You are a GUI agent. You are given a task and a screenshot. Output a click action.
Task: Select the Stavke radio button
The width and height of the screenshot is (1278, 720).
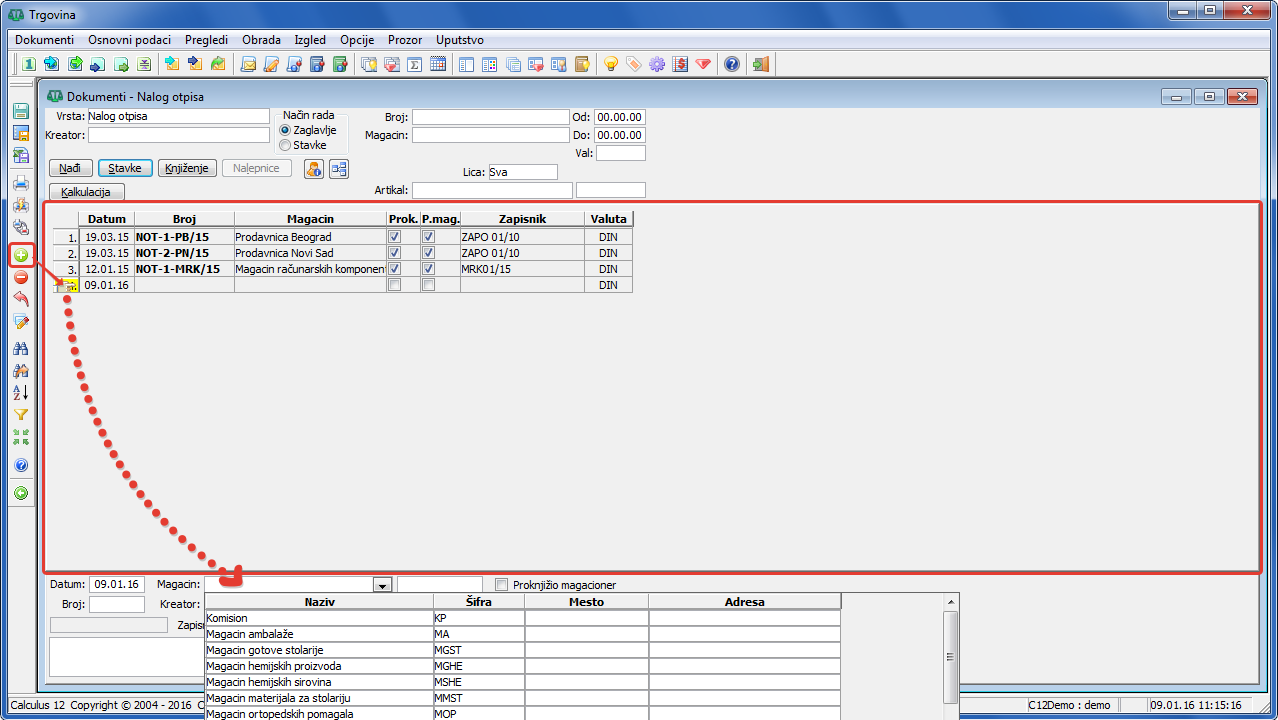286,145
